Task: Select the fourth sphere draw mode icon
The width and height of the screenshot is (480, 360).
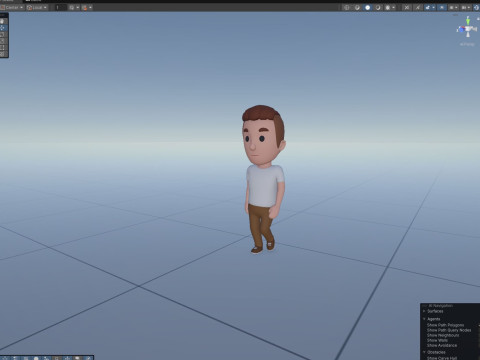Action: click(x=378, y=7)
